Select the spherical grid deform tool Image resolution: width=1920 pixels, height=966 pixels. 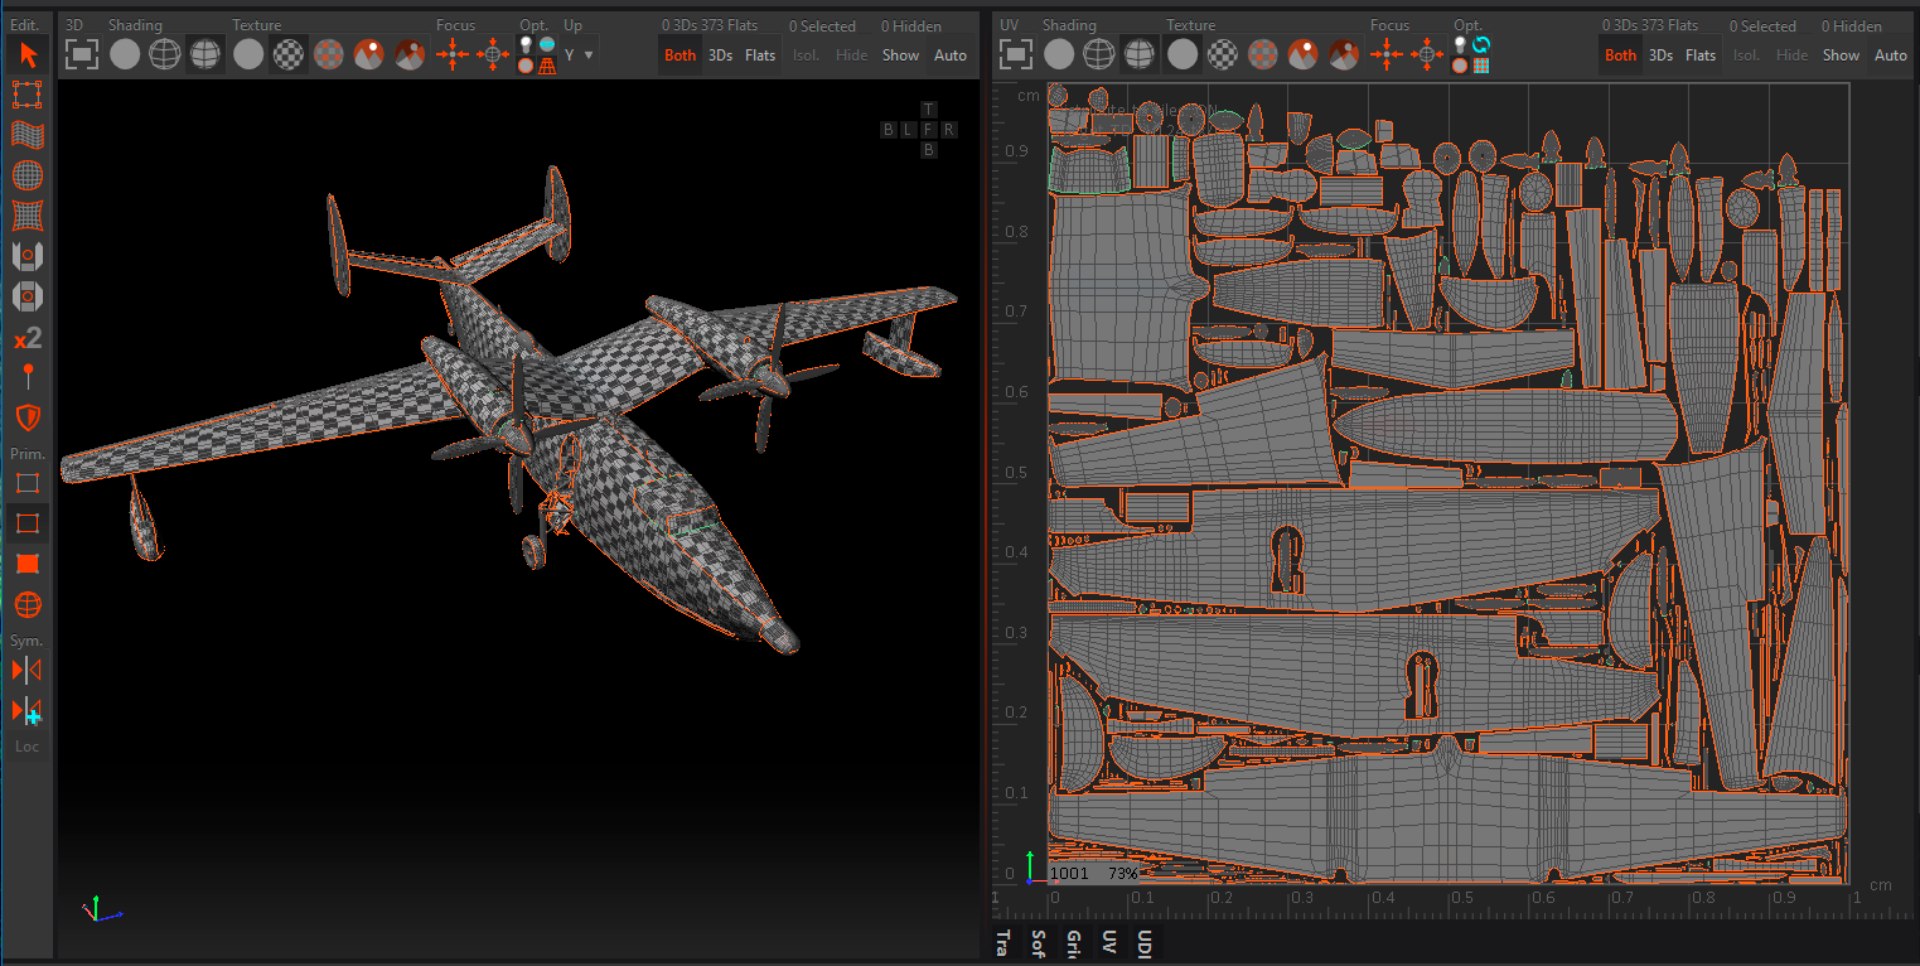tap(27, 176)
